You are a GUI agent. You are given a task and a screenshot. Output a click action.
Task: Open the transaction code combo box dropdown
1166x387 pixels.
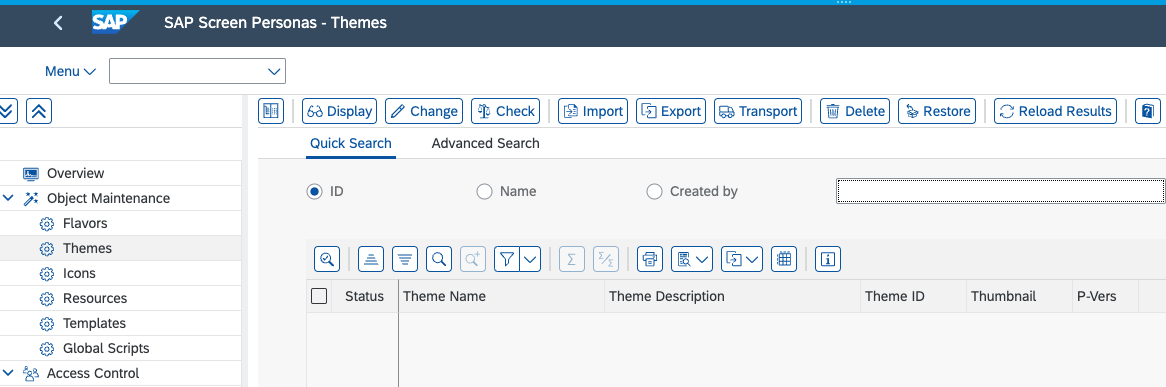click(x=274, y=71)
